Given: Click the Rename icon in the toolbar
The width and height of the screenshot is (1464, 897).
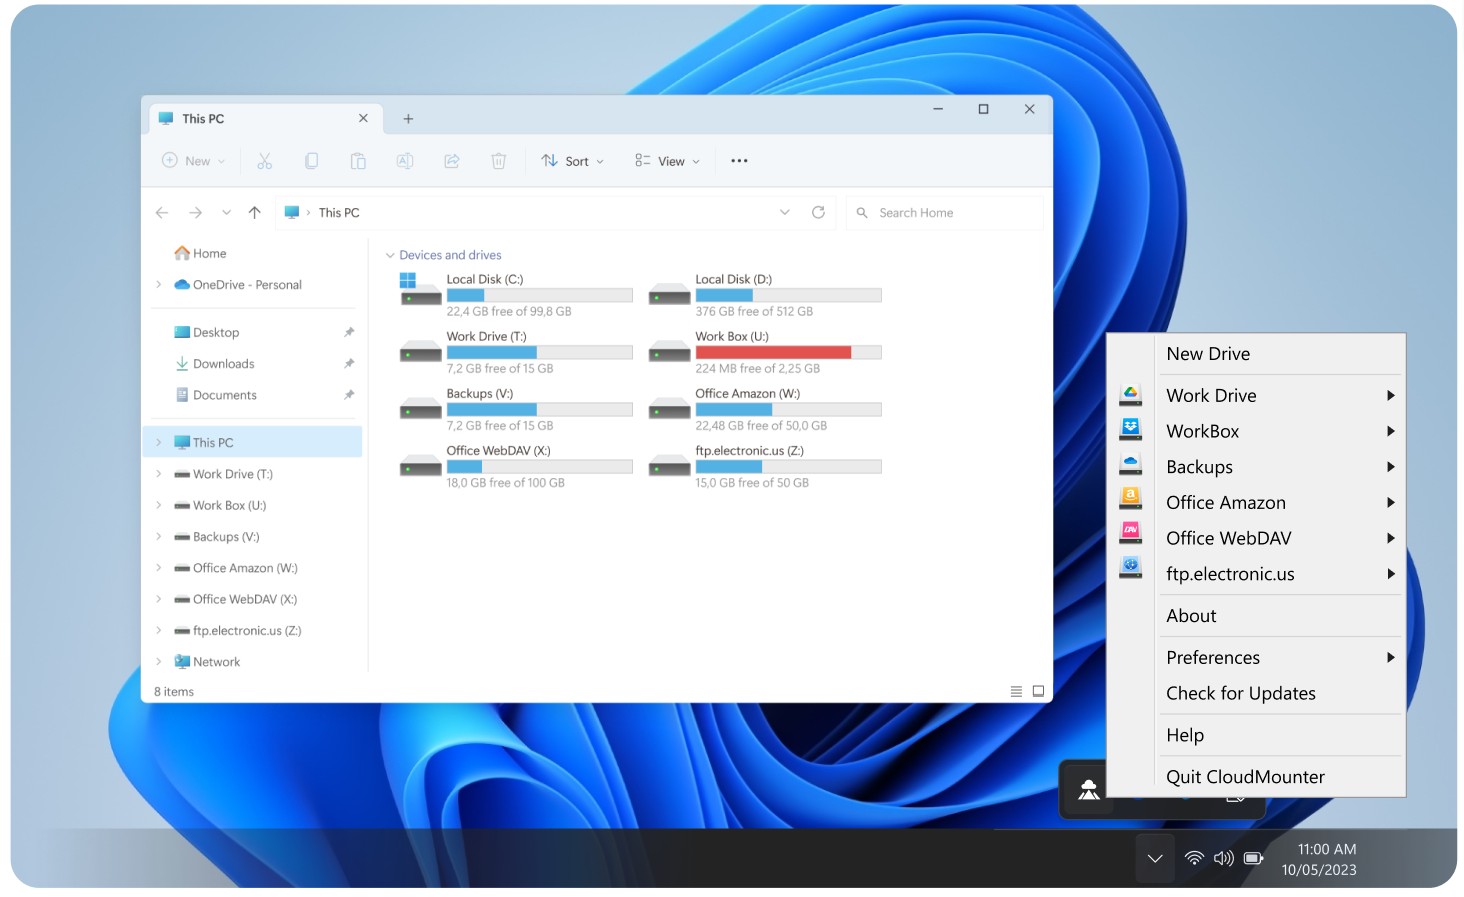Looking at the screenshot, I should tap(405, 160).
